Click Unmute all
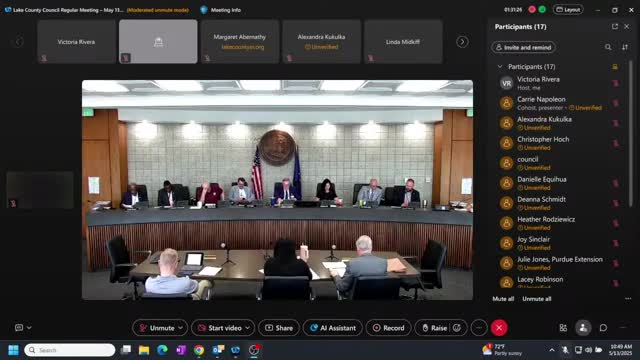Screen dimensions: 640x360 click(537, 299)
